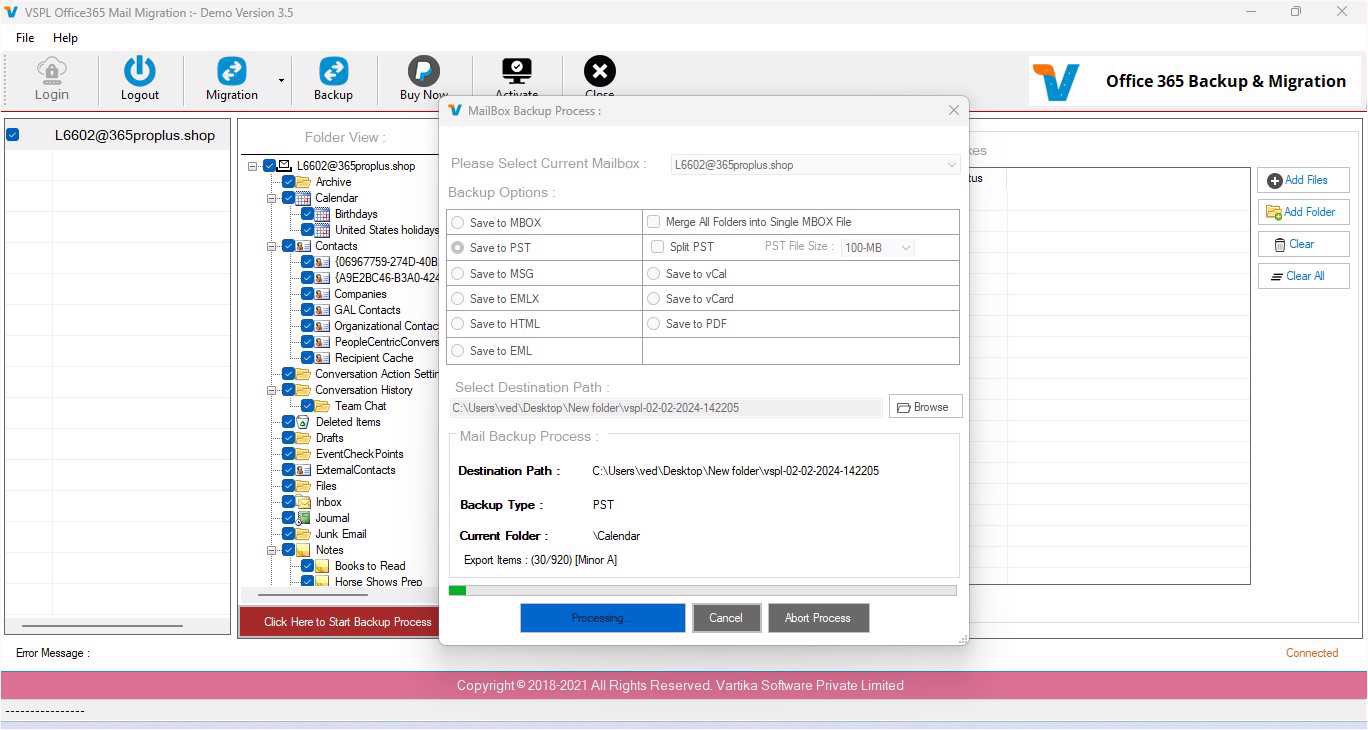Click the Clear trash icon button
This screenshot has height=730, width=1368.
click(x=1304, y=244)
